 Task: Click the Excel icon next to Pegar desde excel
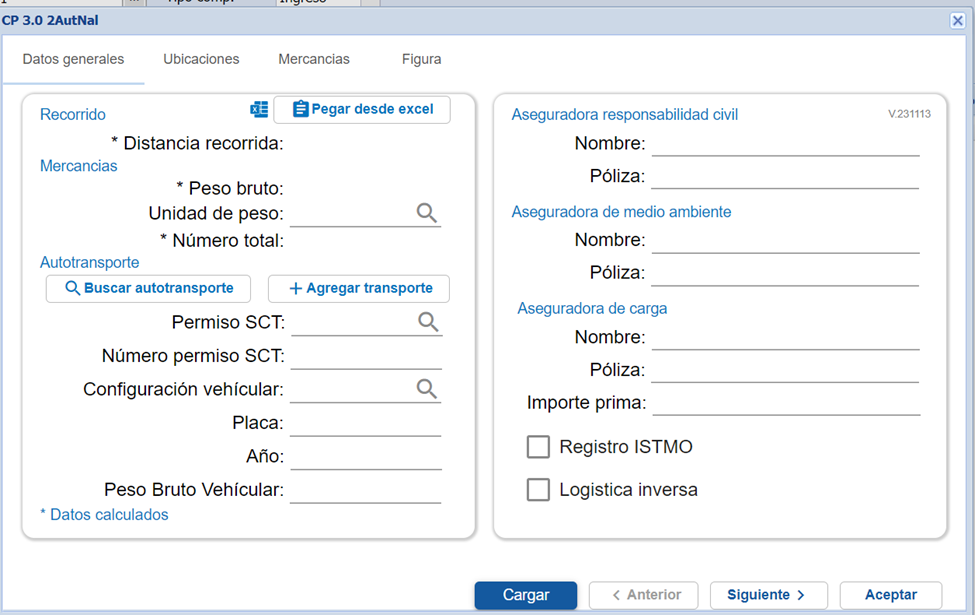[259, 109]
